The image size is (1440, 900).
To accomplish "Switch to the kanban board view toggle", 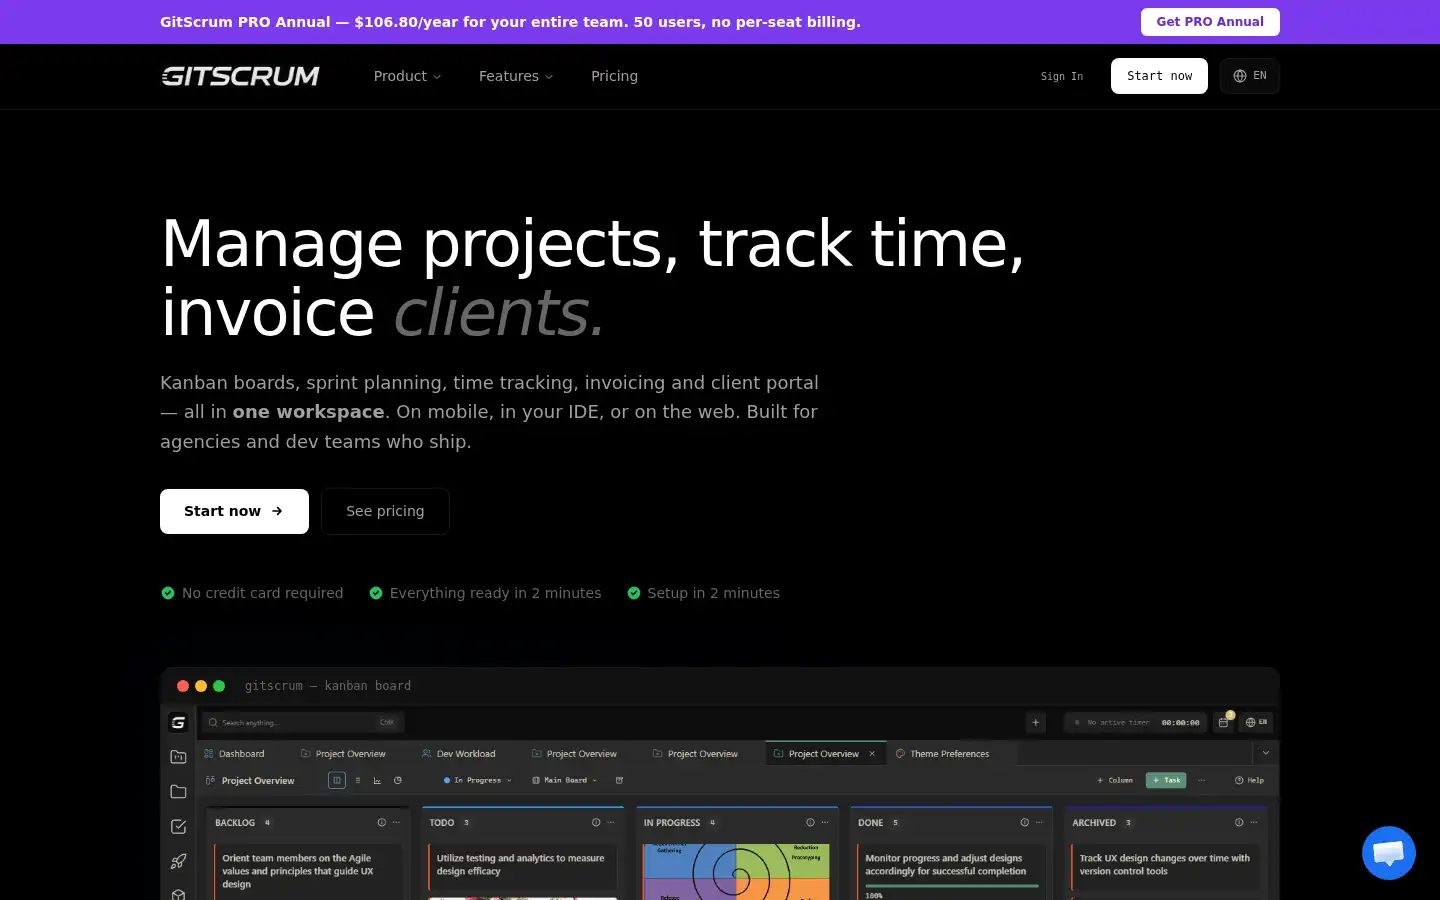I will (x=337, y=780).
